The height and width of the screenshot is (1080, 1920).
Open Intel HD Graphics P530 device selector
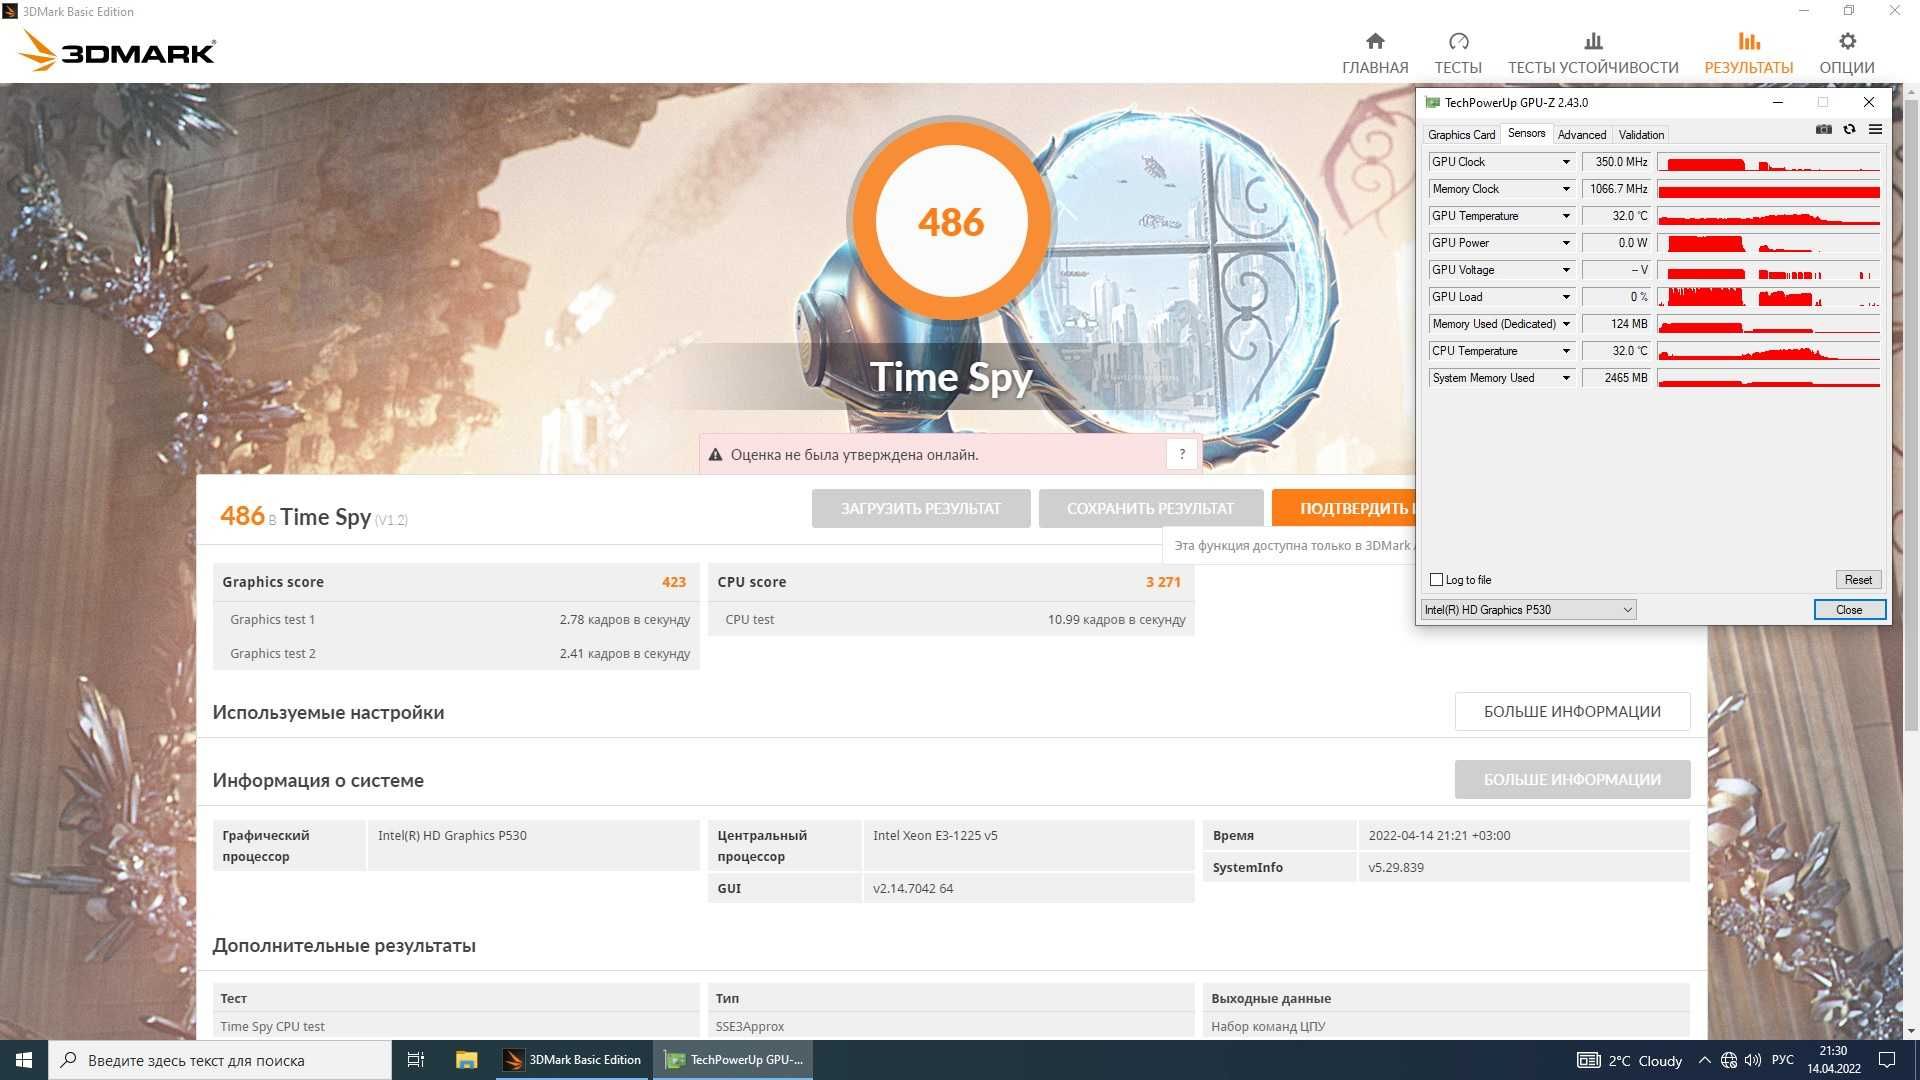[1528, 610]
